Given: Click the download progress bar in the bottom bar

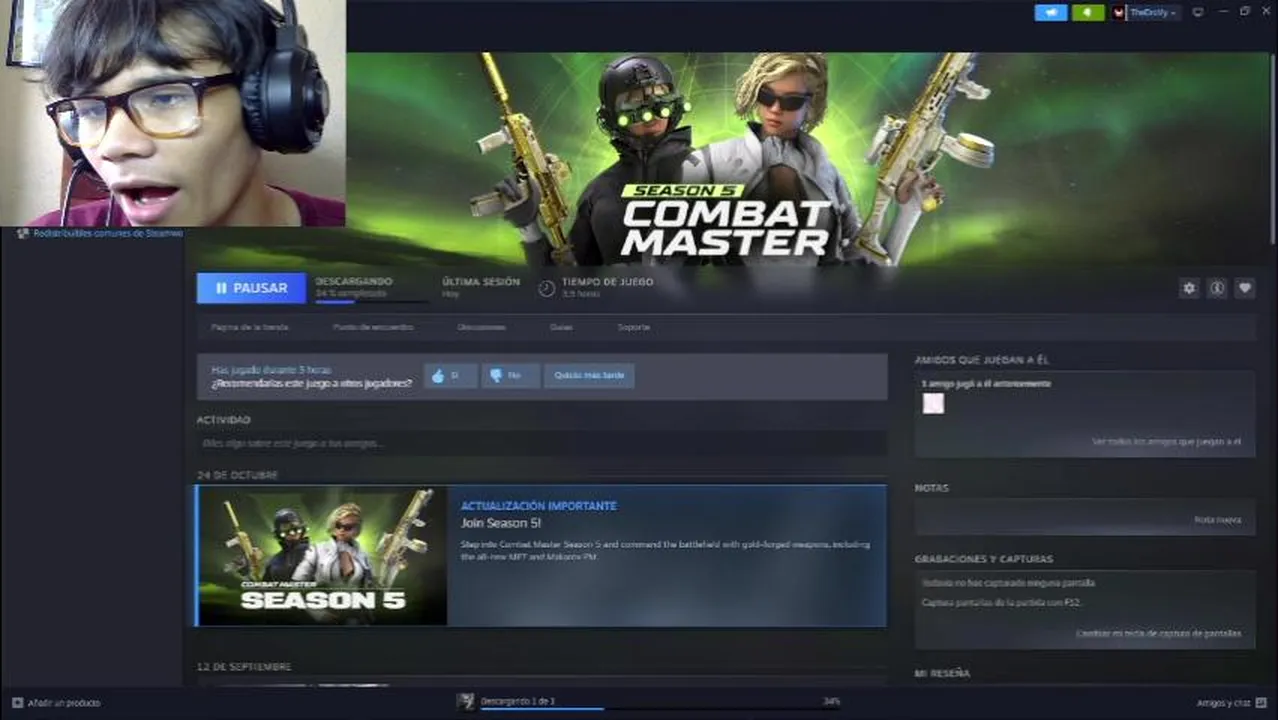Looking at the screenshot, I should coord(660,709).
